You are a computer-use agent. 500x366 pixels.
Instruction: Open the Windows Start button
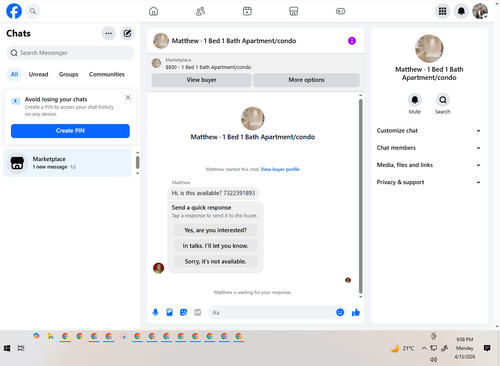7,348
